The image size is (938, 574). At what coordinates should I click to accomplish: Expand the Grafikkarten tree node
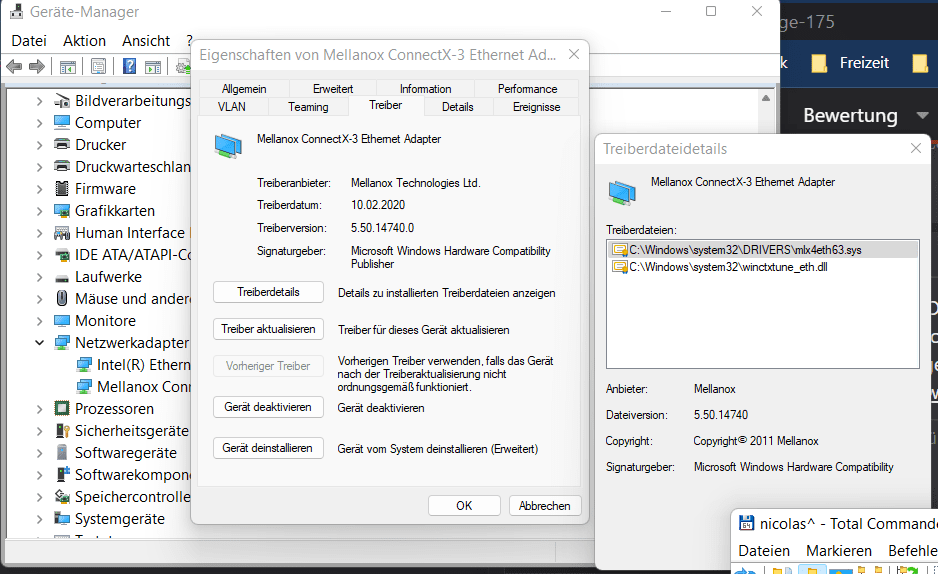[x=39, y=211]
